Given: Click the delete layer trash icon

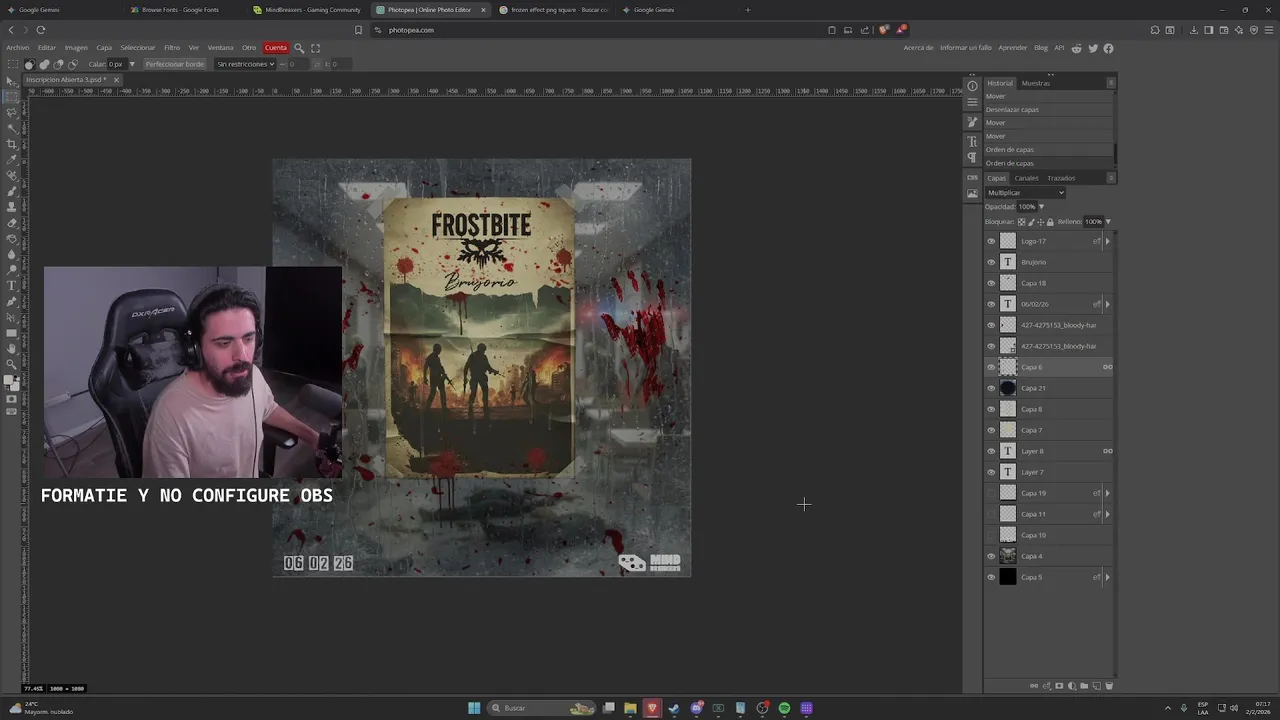Looking at the screenshot, I should [1109, 686].
